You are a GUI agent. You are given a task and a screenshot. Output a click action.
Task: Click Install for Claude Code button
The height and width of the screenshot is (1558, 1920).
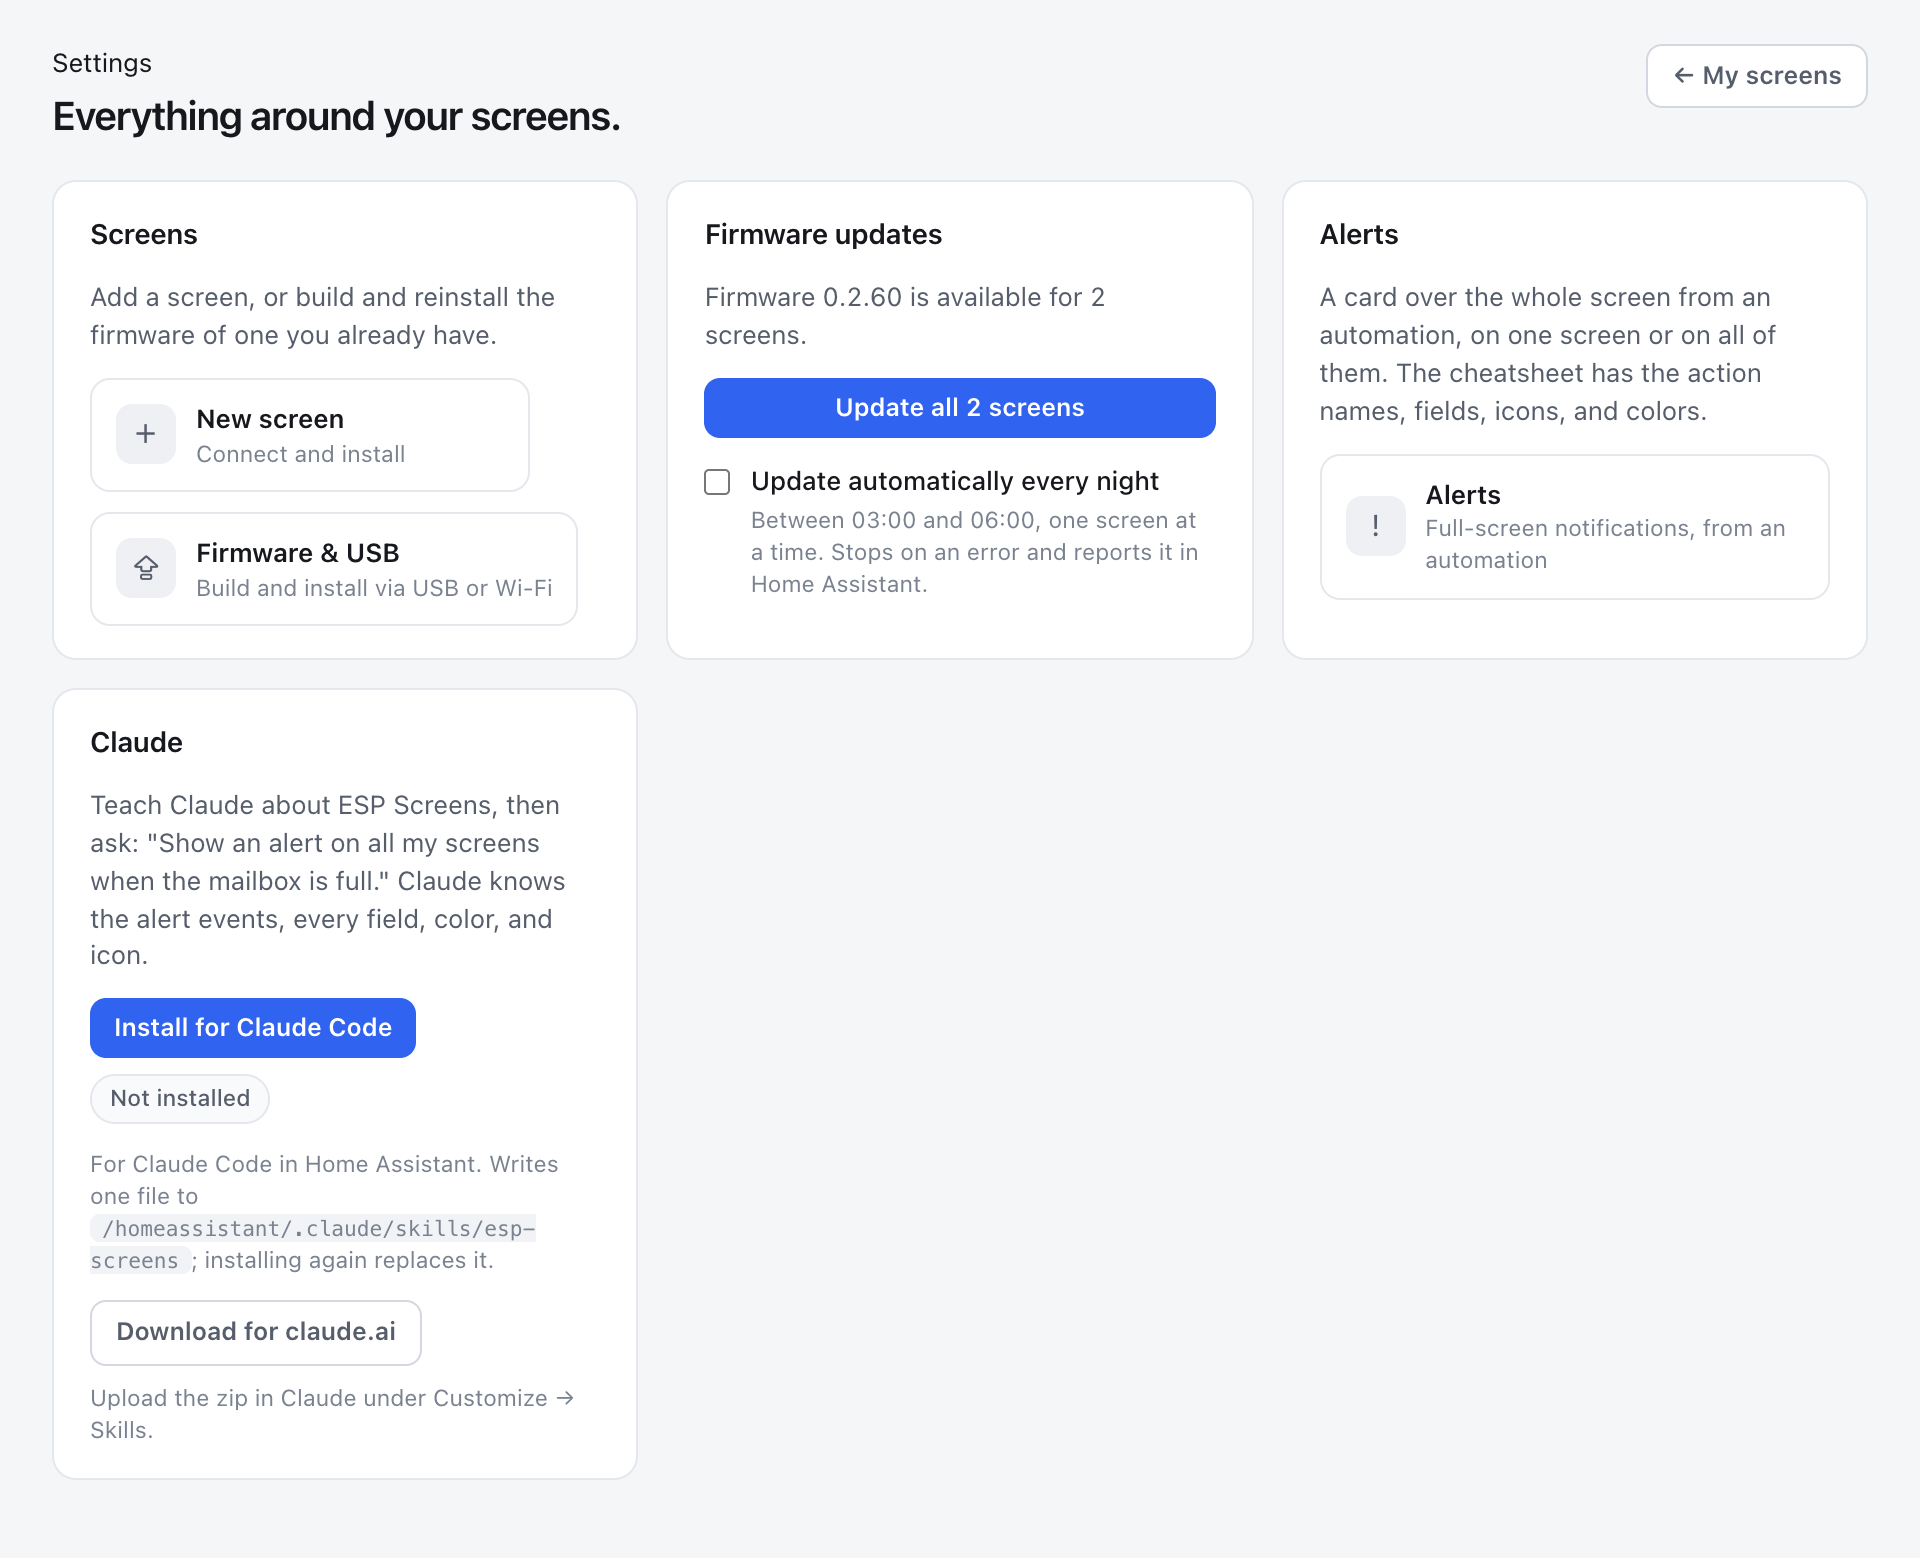tap(253, 1028)
